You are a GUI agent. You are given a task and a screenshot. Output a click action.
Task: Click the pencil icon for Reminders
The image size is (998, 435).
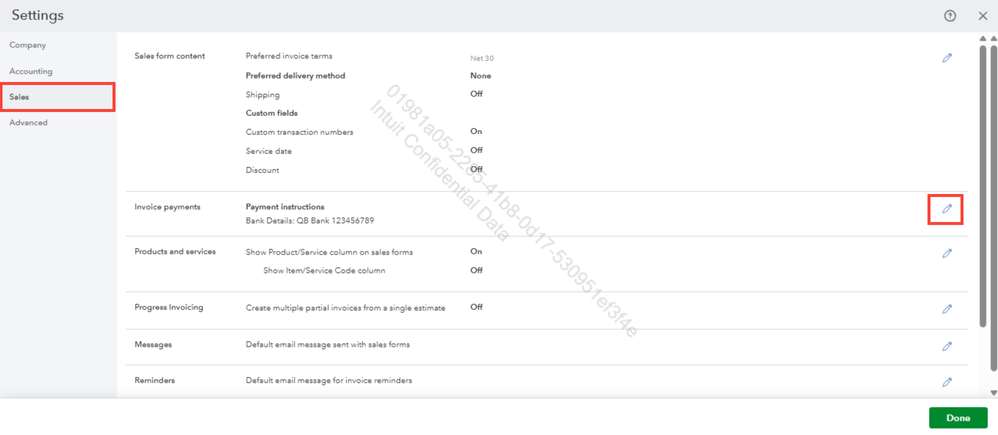pos(947,382)
